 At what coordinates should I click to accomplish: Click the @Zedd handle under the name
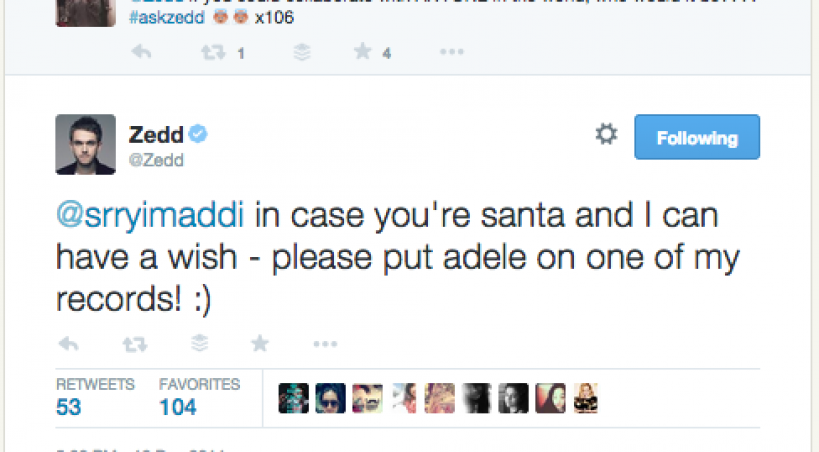(155, 158)
